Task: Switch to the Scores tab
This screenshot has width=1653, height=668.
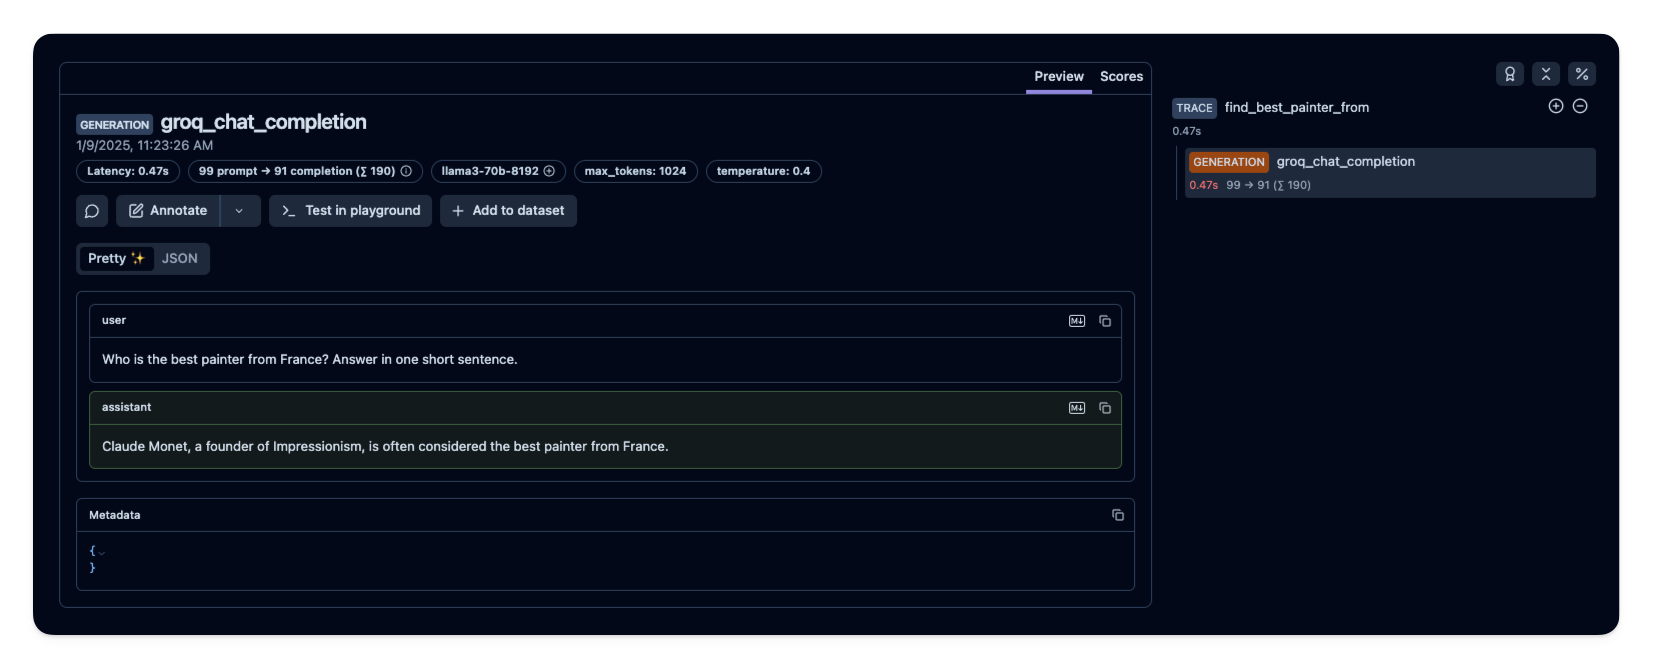Action: [x=1121, y=77]
